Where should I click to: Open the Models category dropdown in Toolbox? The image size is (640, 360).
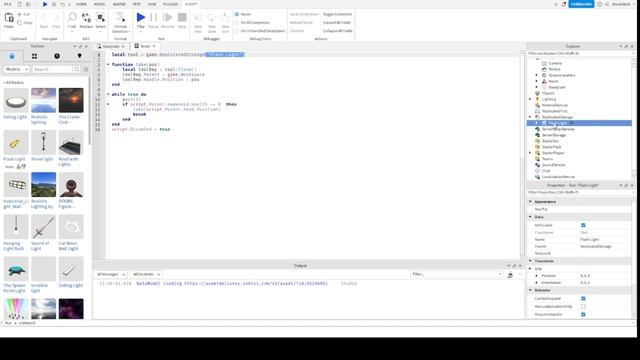pos(16,69)
